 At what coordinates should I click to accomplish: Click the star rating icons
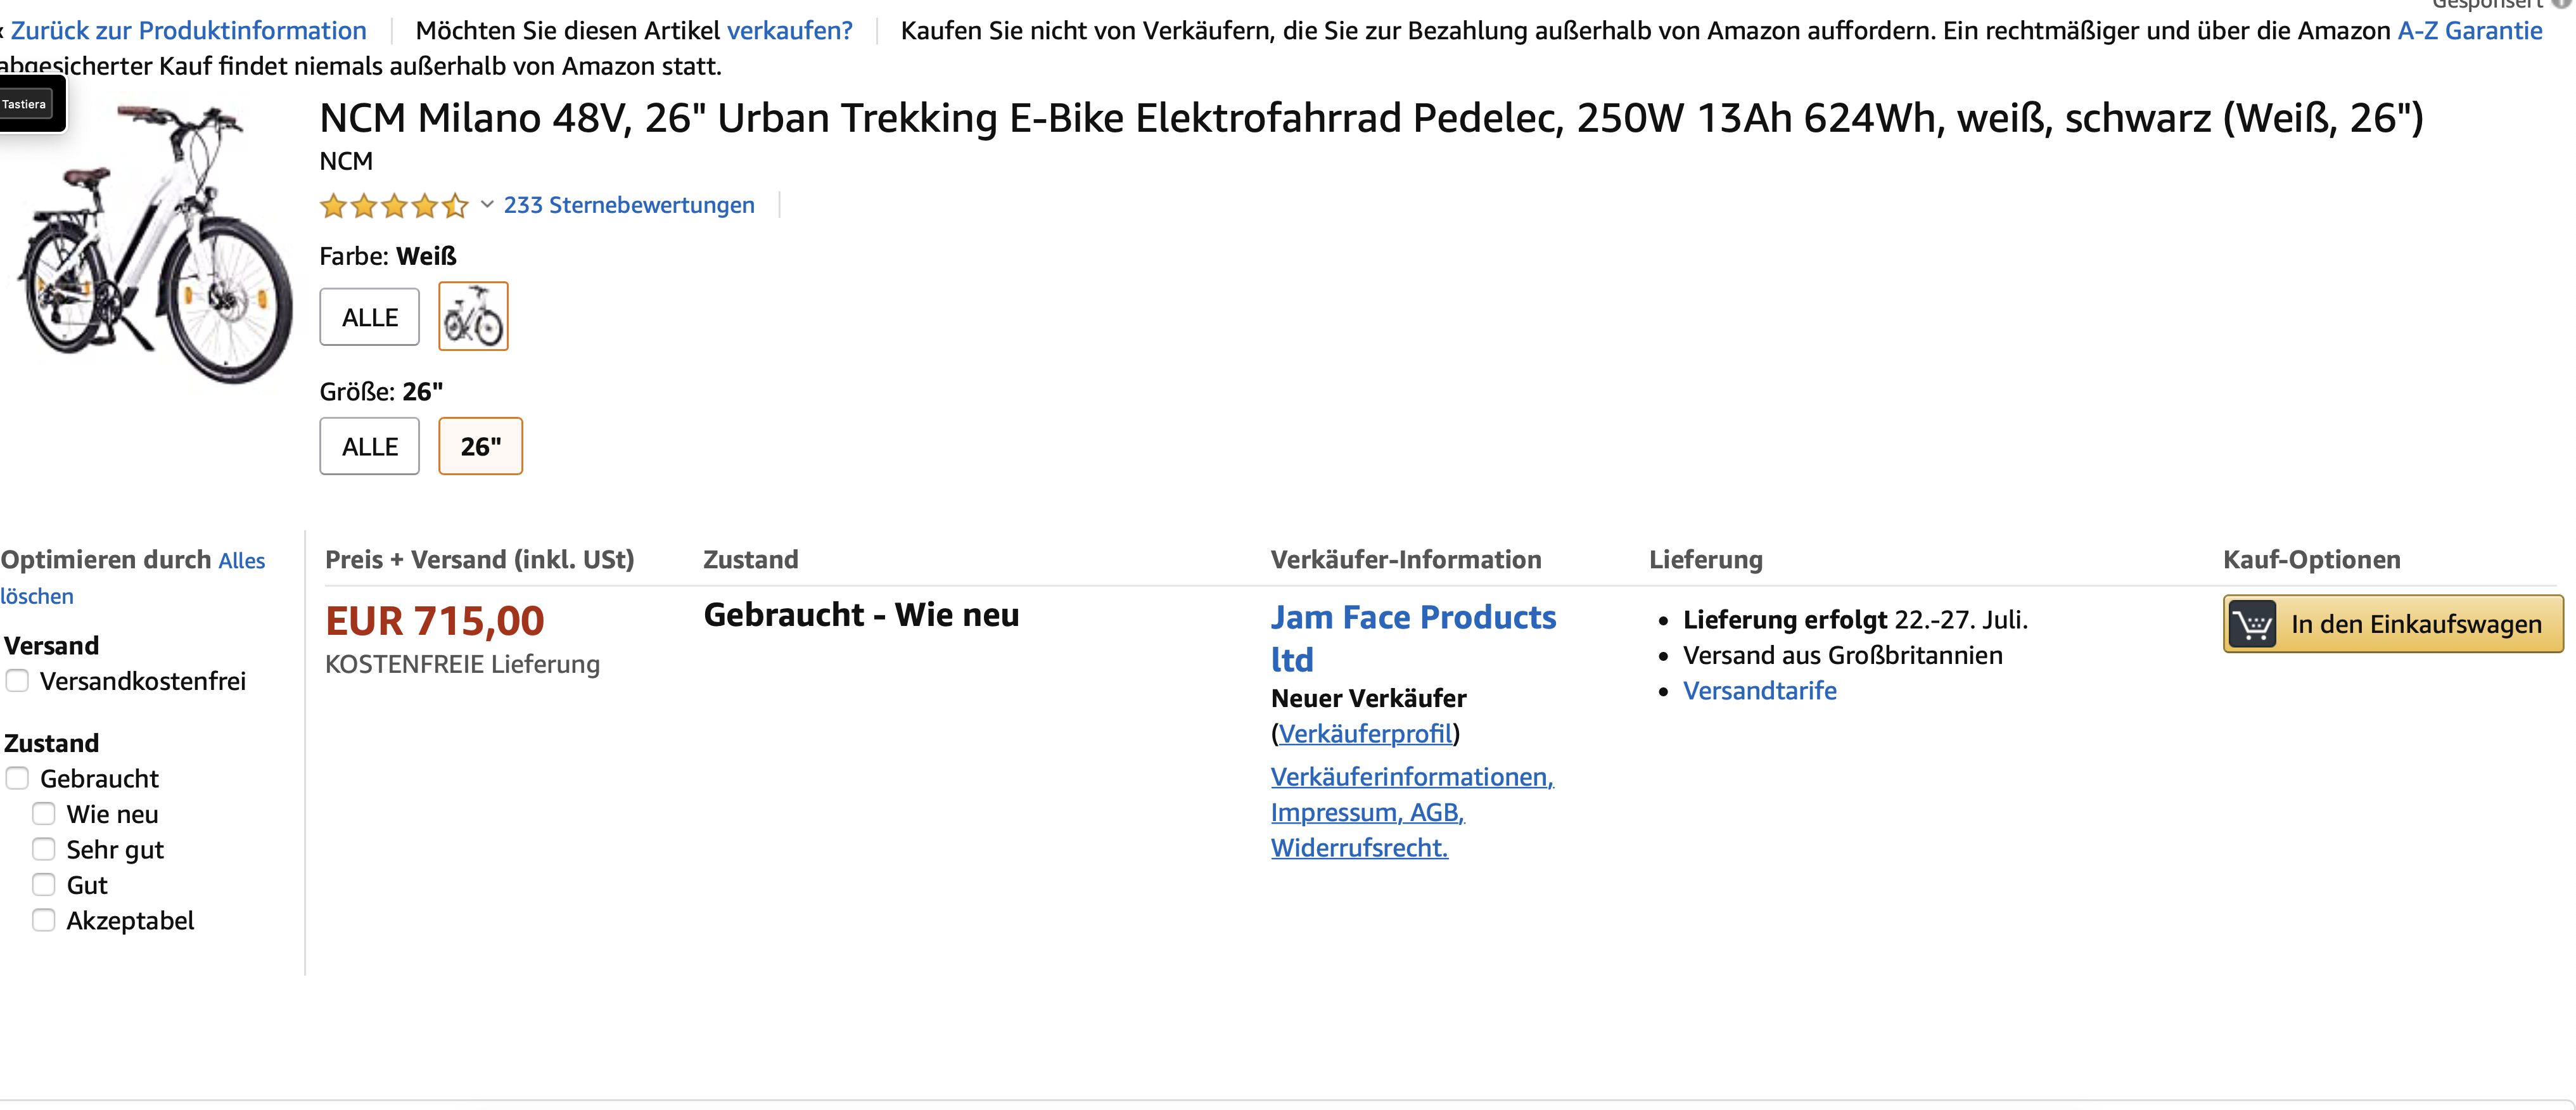pyautogui.click(x=394, y=206)
